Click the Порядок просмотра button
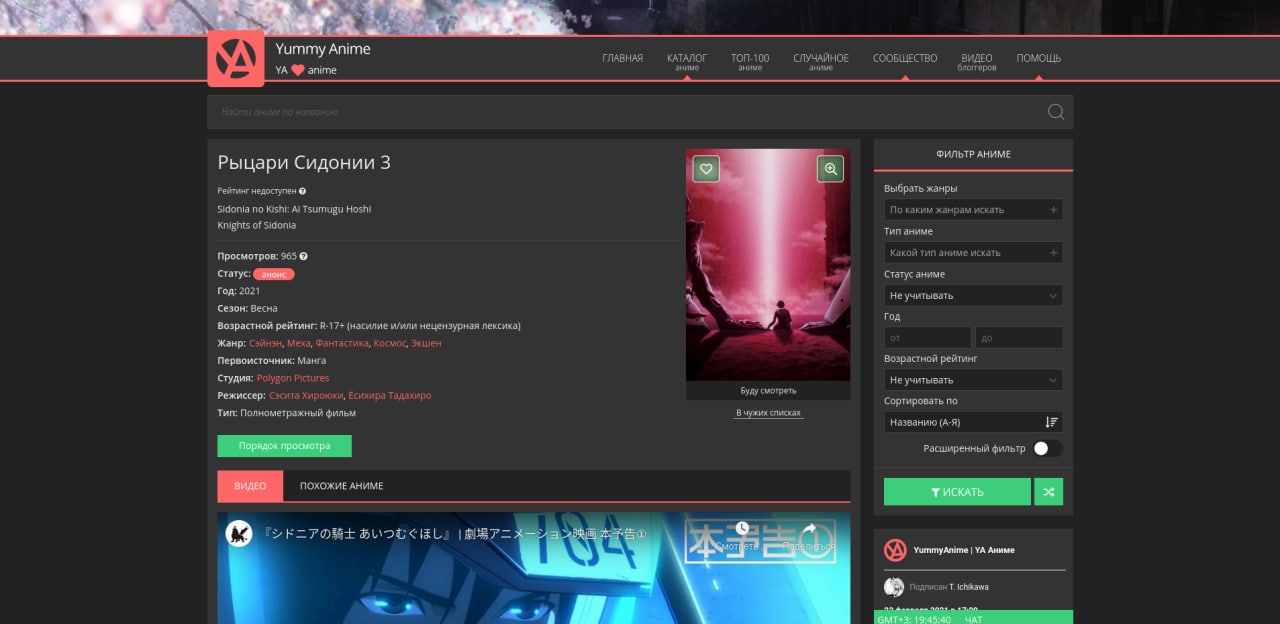Screen dimensions: 1280x624 (x=284, y=446)
